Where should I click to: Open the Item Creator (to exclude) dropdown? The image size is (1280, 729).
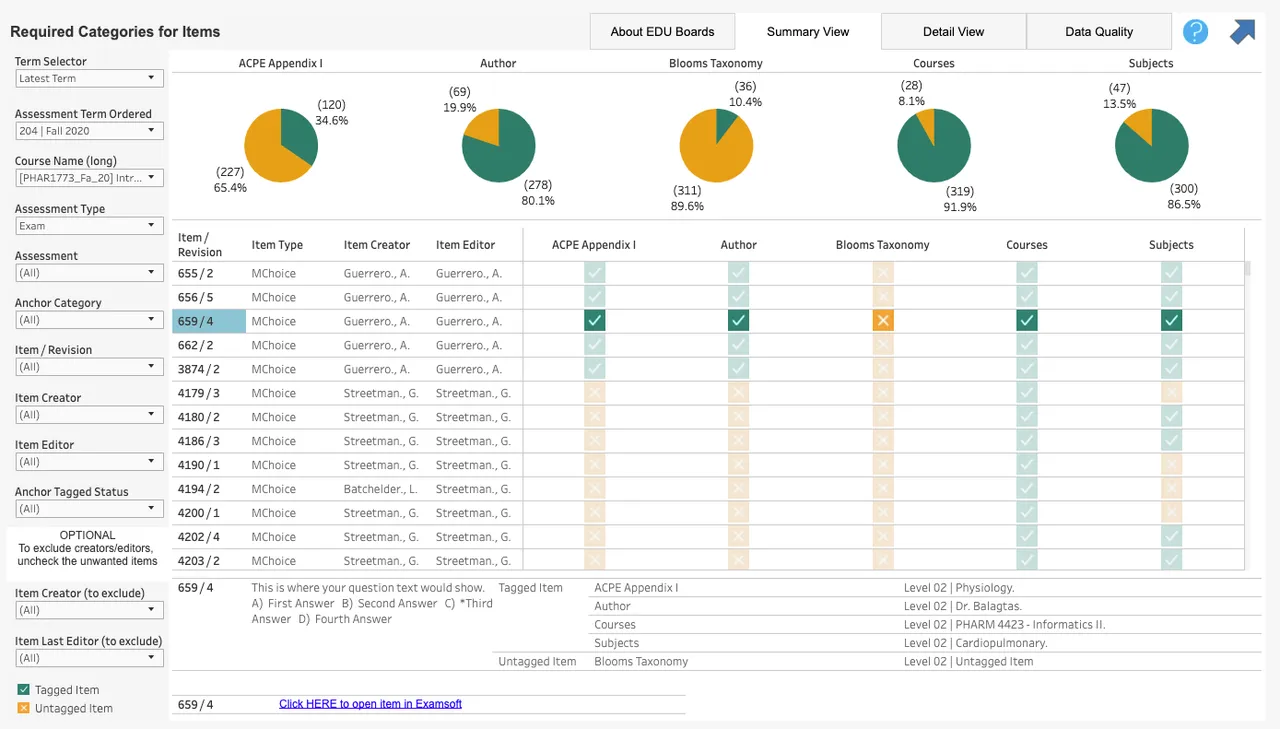pyautogui.click(x=89, y=610)
